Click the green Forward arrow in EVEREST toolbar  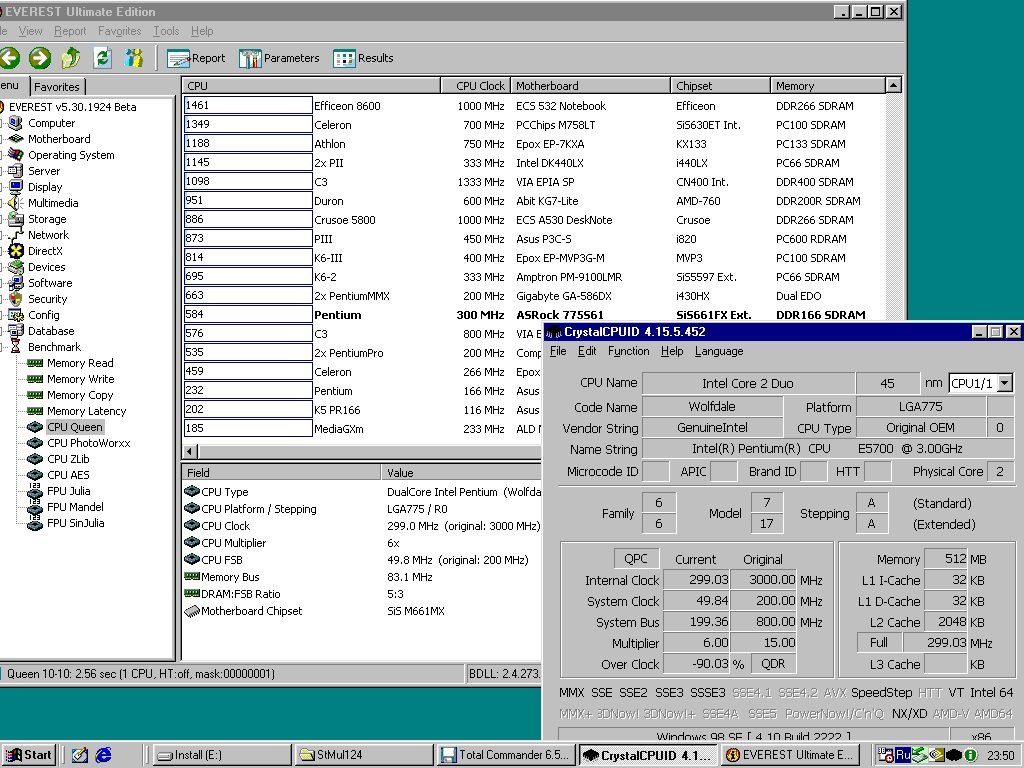[40, 58]
